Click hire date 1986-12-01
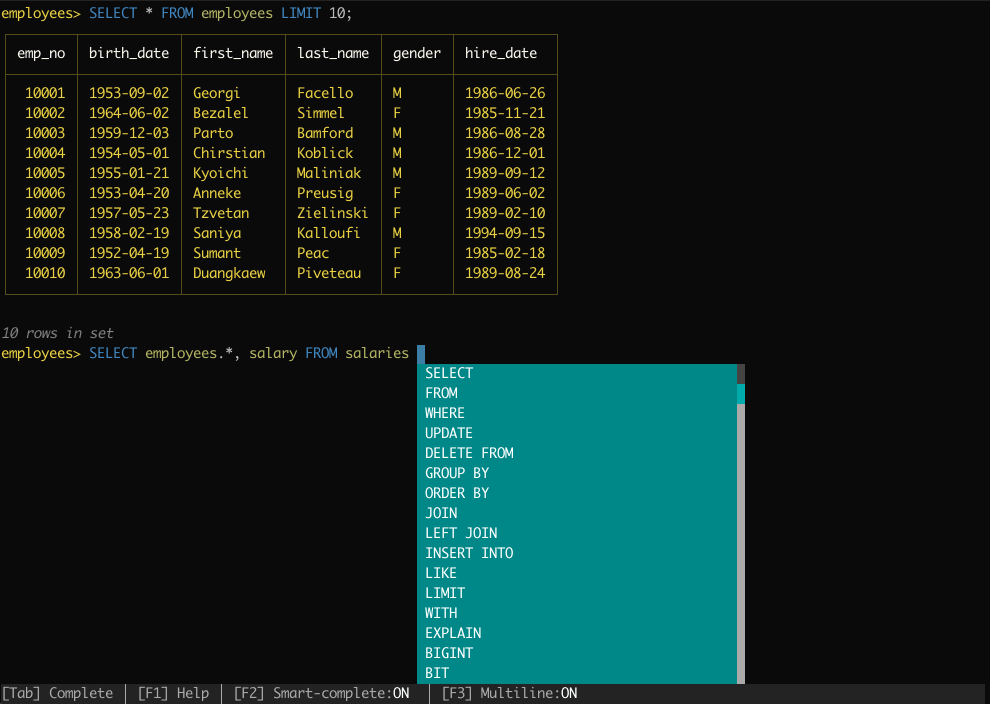Screen dimensions: 990x704 505,153
